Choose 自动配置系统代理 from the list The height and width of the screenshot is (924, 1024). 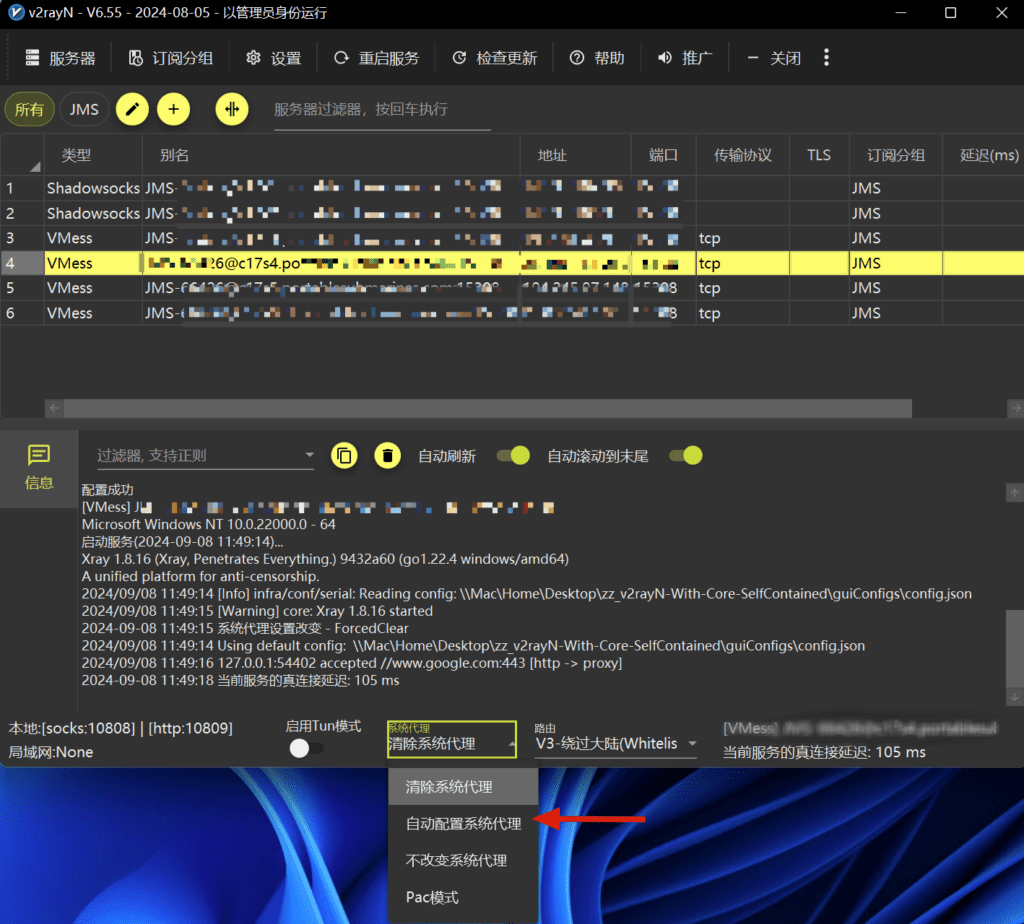463,823
